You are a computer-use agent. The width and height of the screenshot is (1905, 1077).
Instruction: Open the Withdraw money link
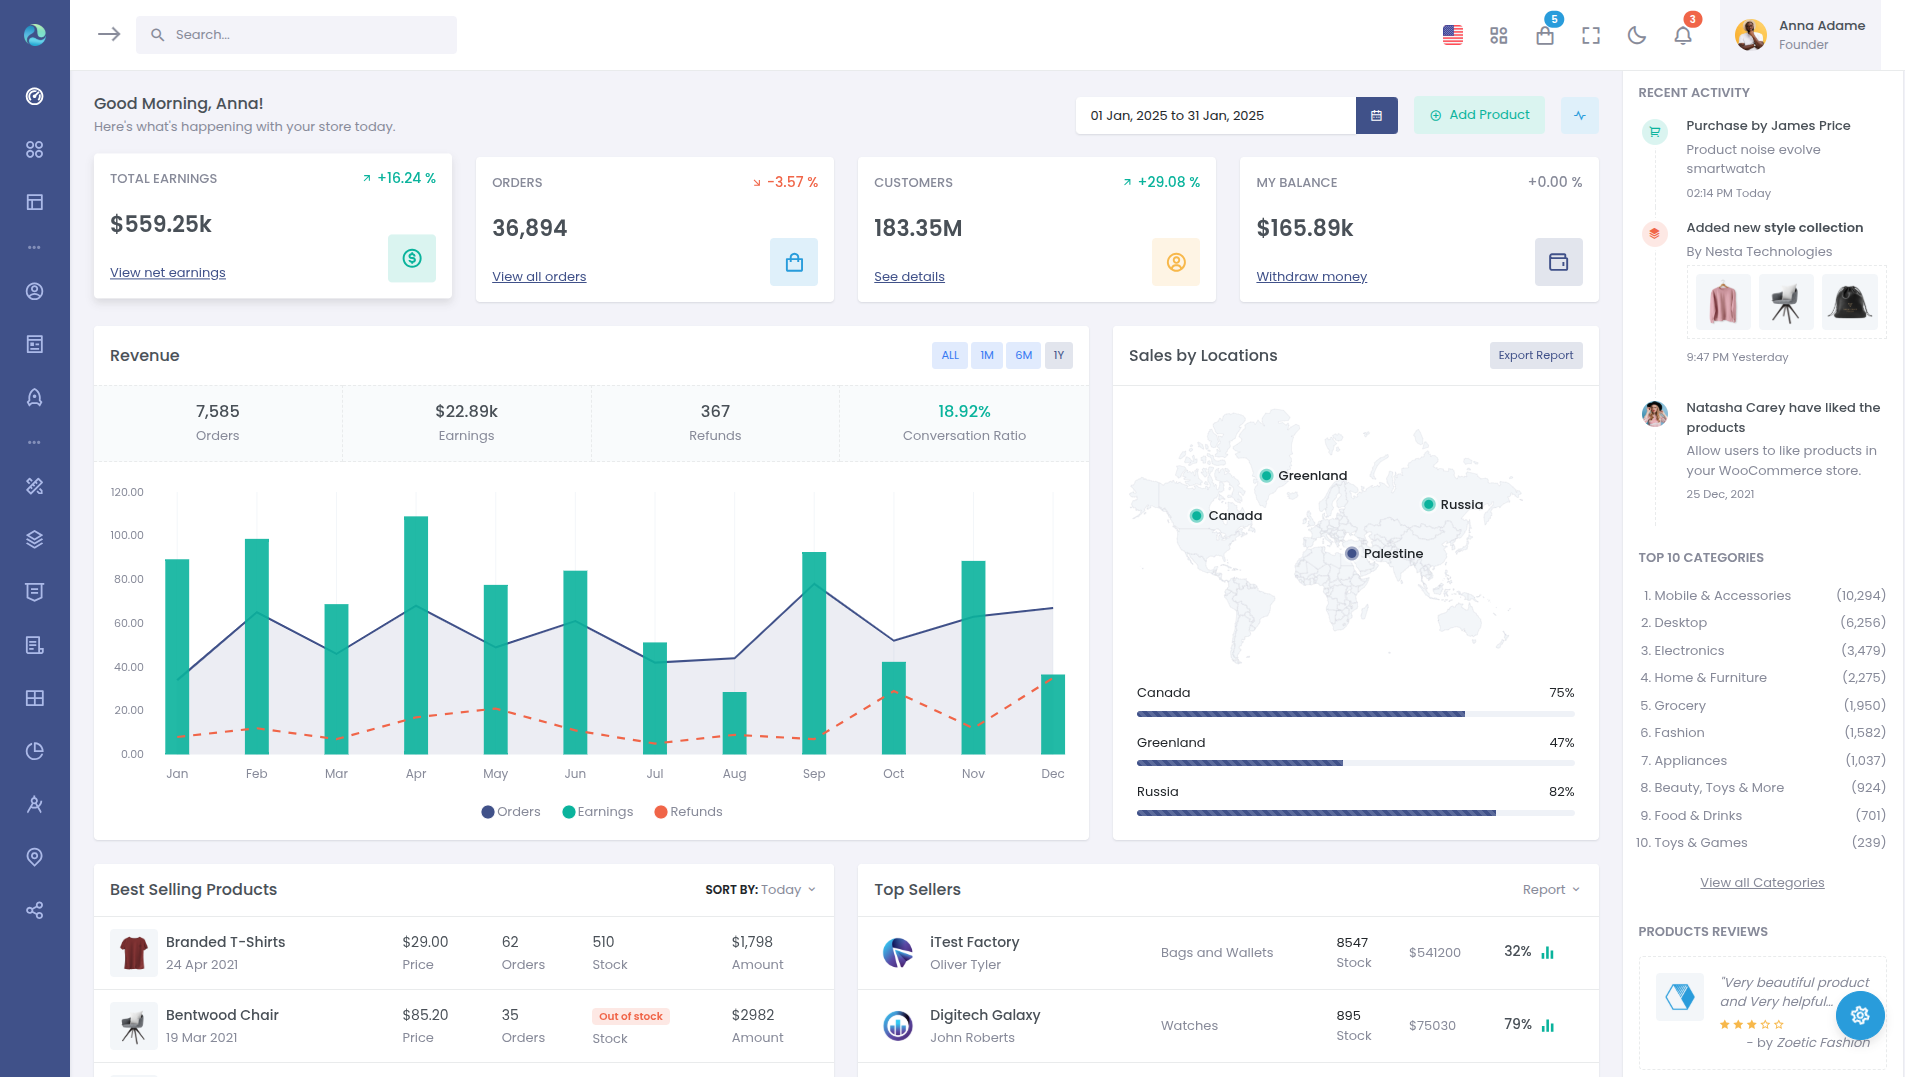click(x=1311, y=276)
